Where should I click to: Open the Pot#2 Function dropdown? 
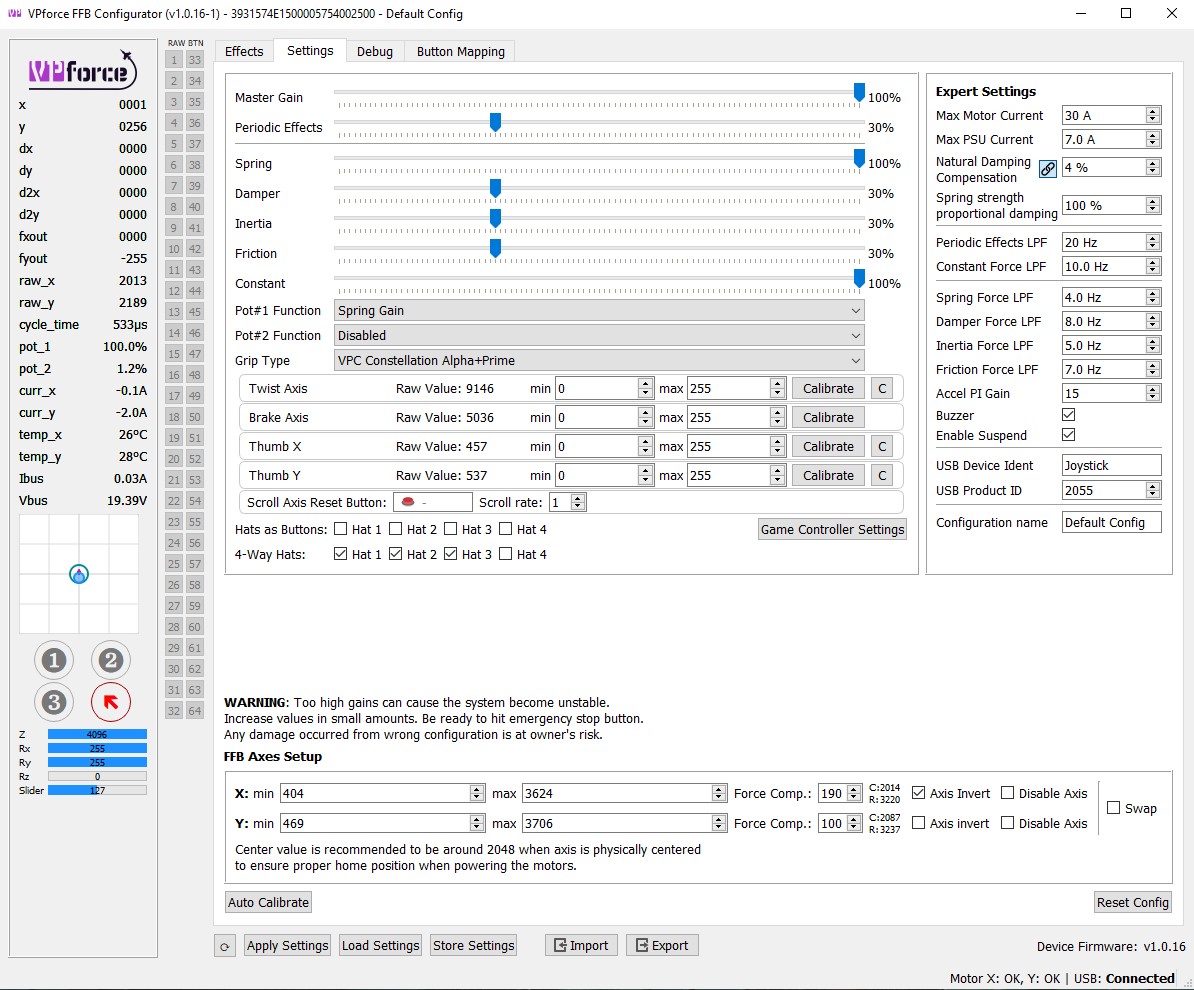click(x=599, y=336)
